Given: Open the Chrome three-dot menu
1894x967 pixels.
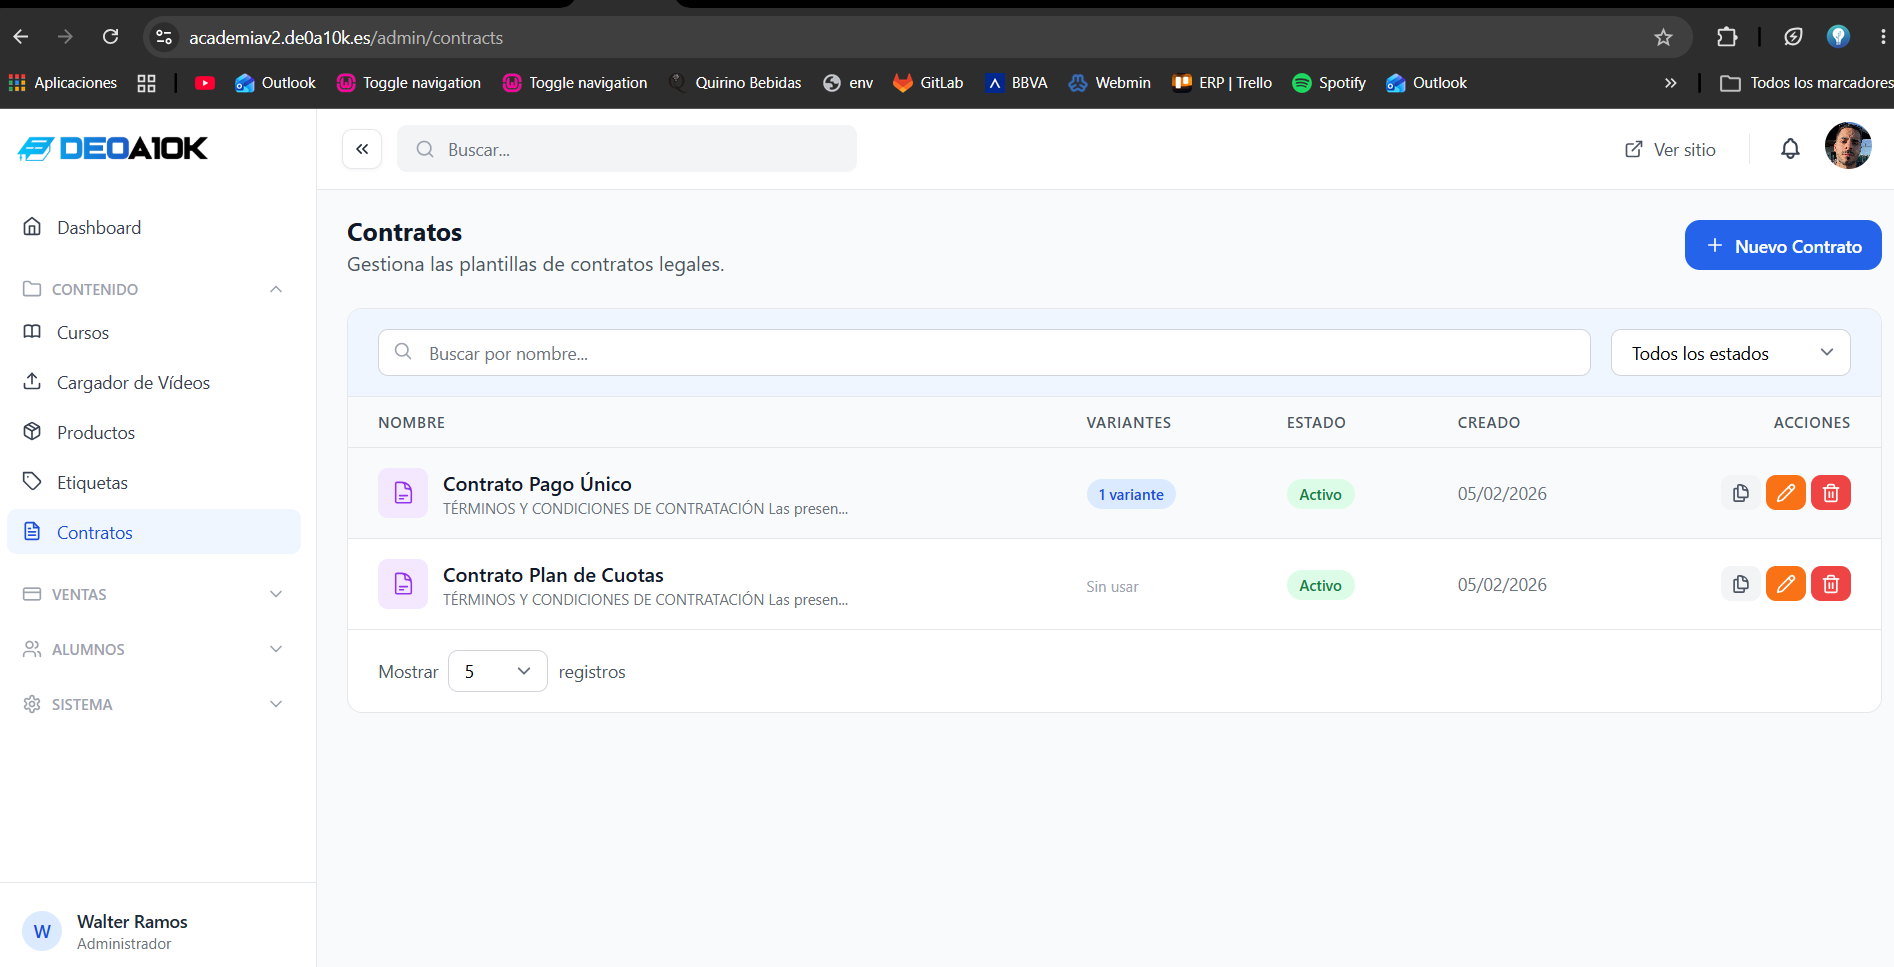Looking at the screenshot, I should click(x=1882, y=37).
